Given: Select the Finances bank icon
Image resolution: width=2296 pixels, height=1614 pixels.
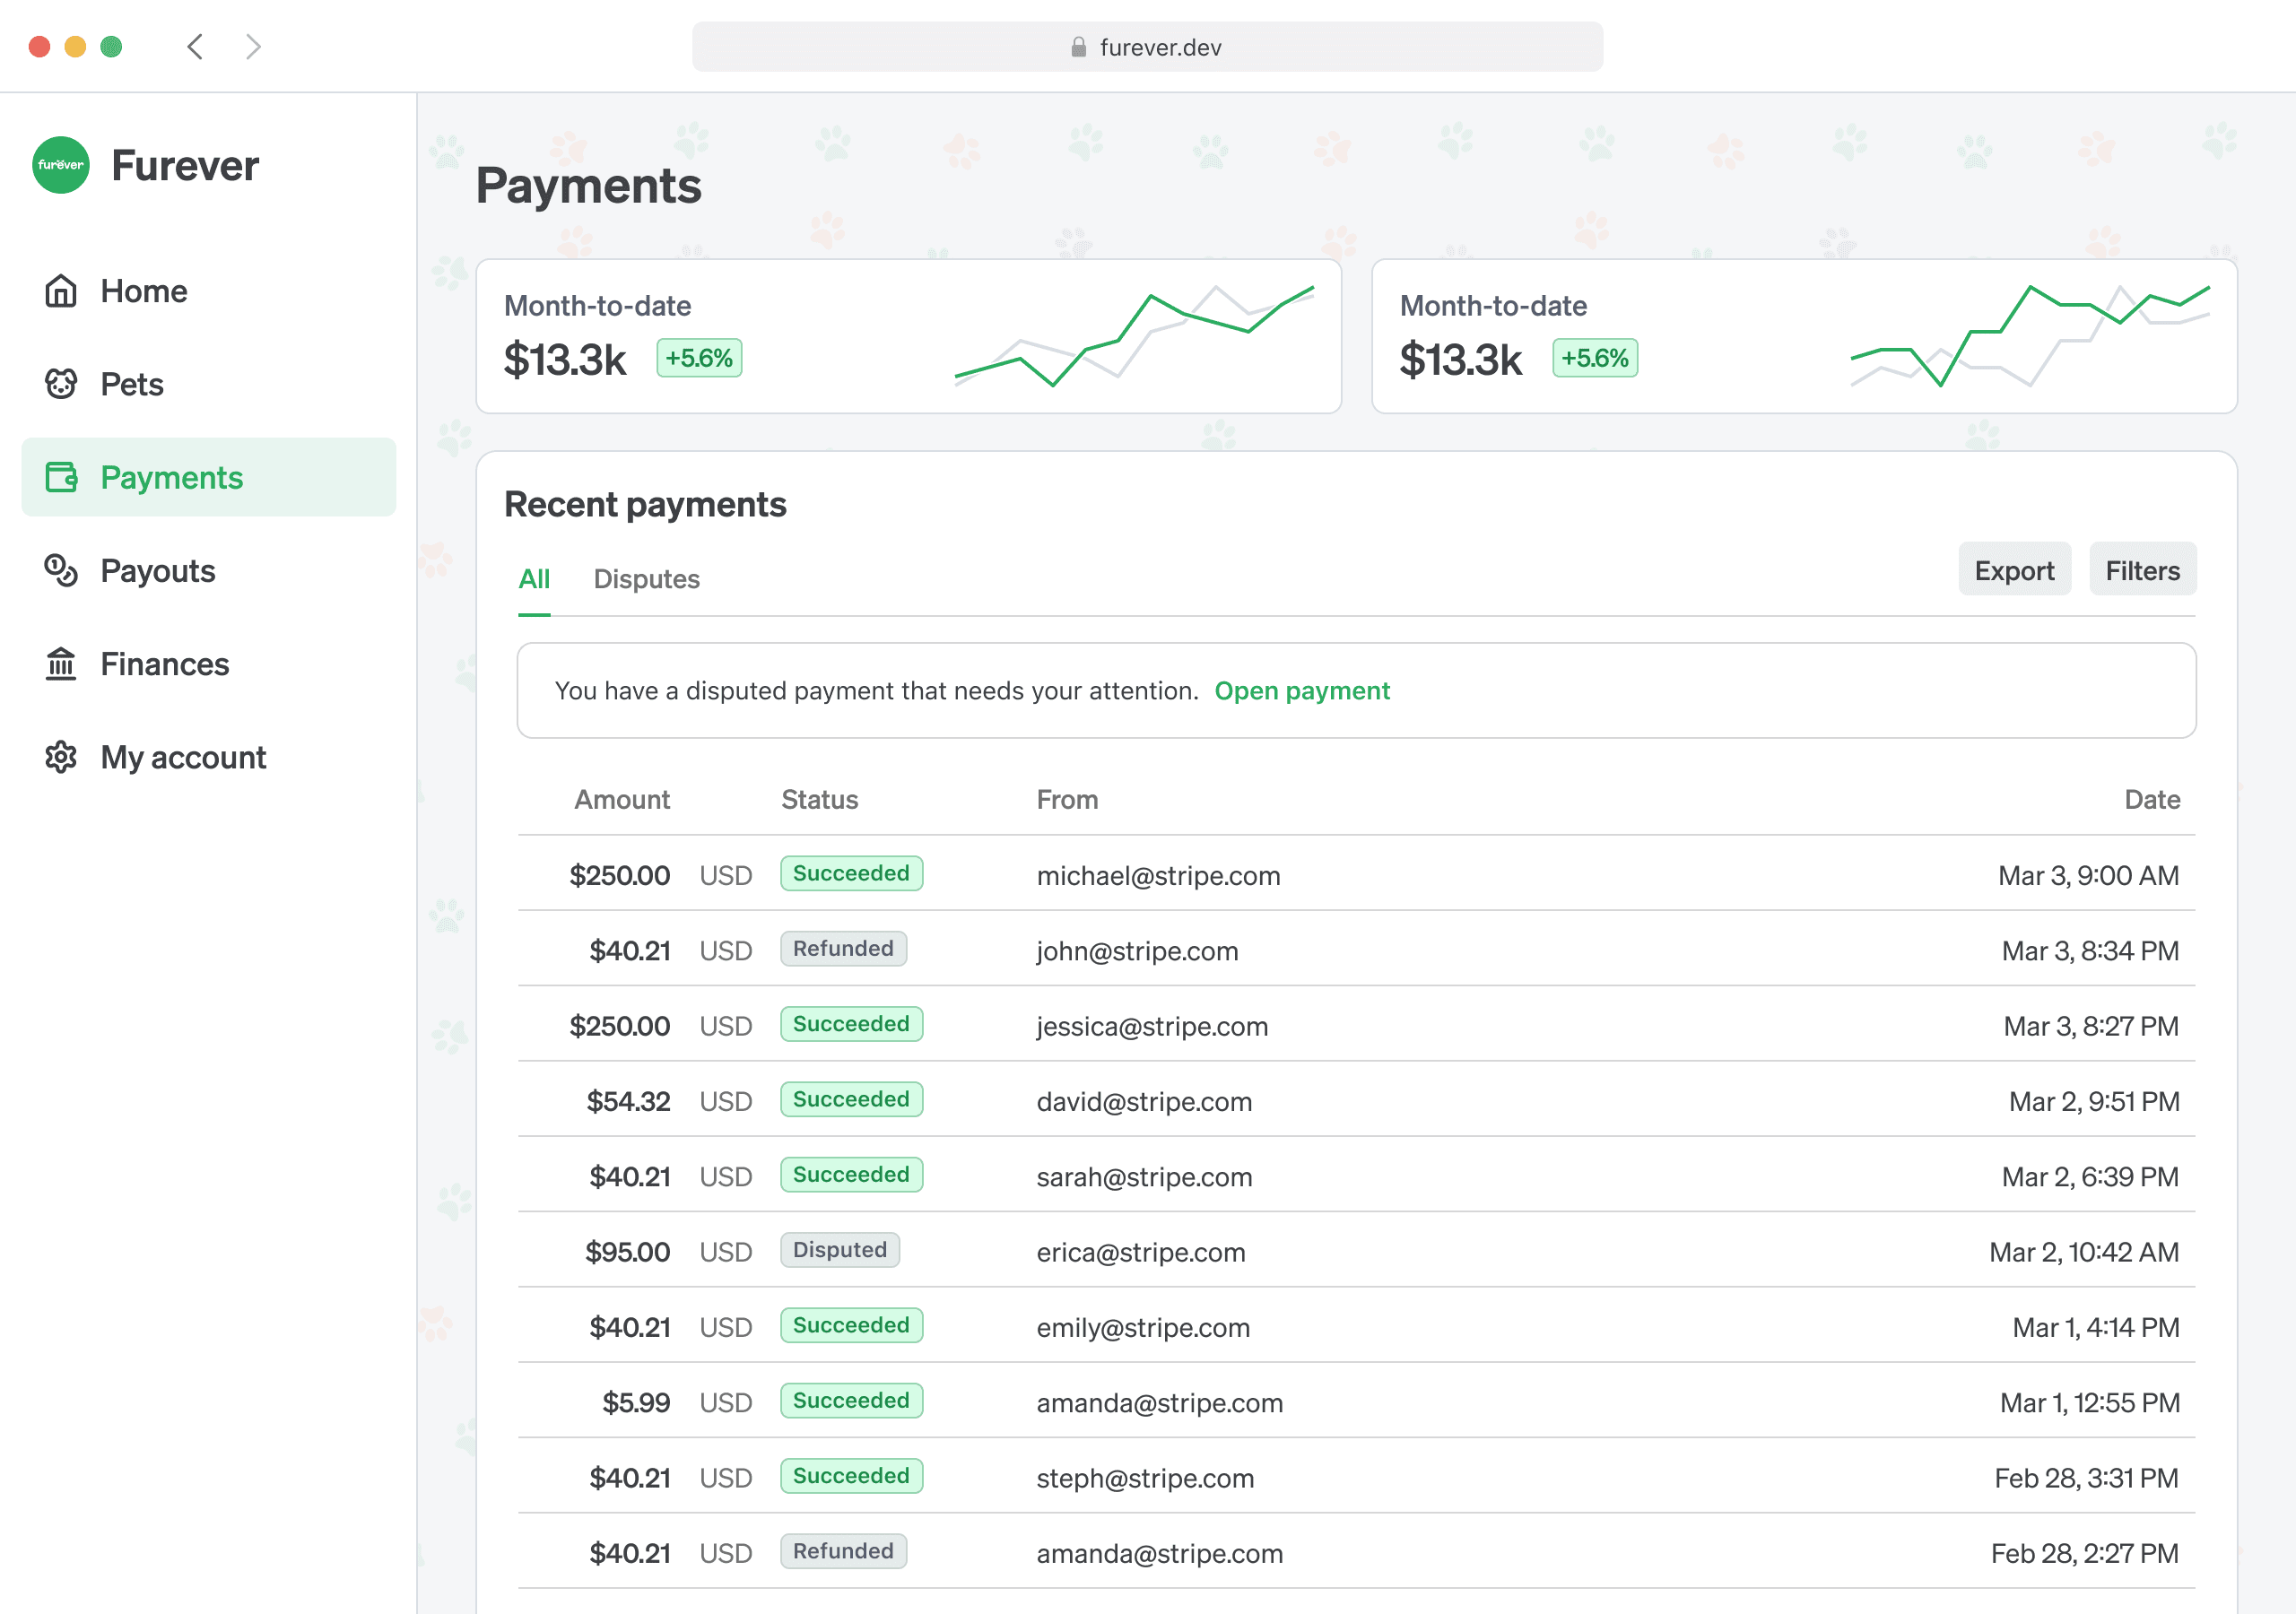Looking at the screenshot, I should point(60,663).
